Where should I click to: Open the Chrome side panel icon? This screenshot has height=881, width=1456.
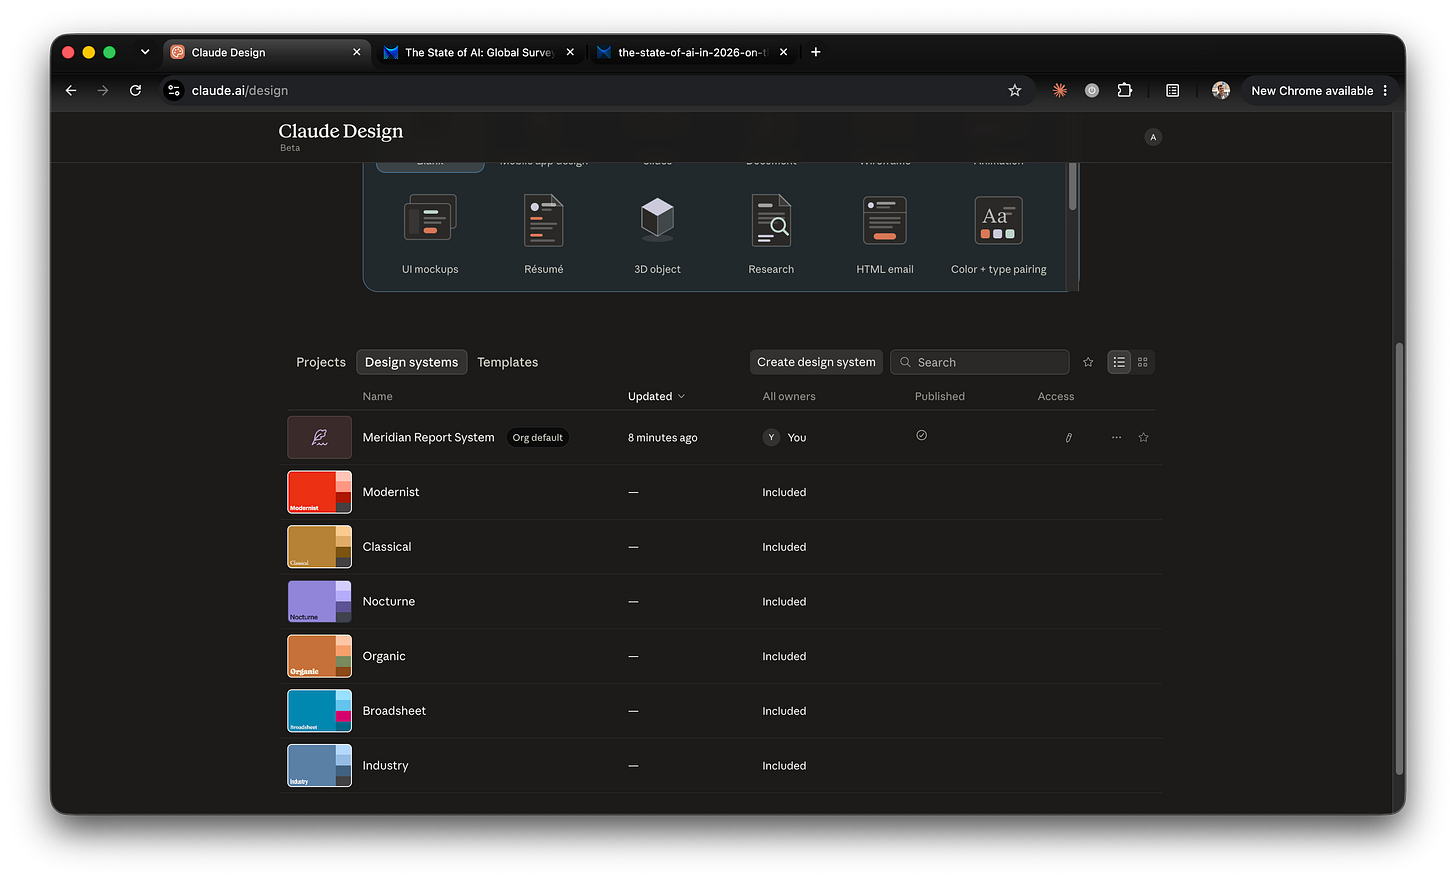tap(1173, 90)
